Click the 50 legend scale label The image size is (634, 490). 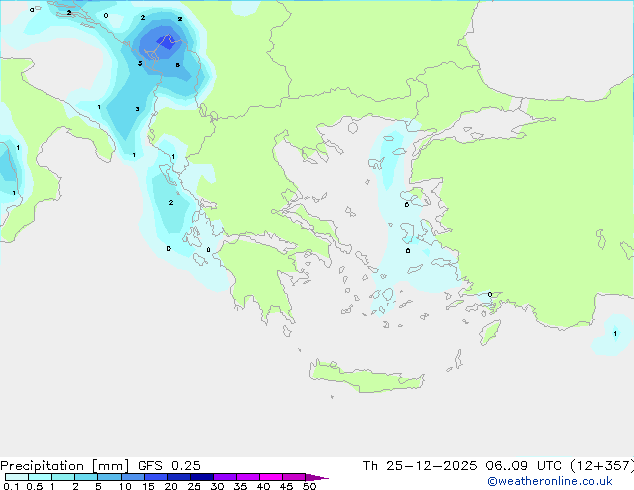[x=309, y=486]
